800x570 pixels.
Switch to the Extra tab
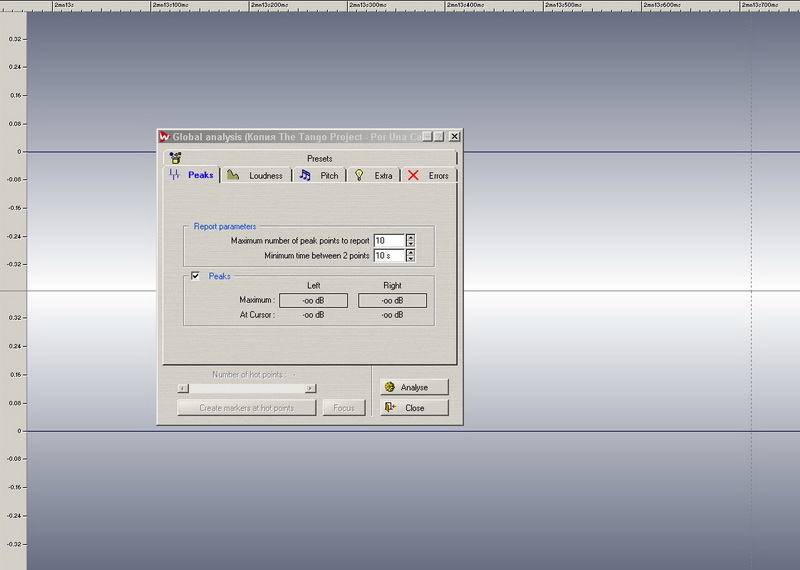[x=374, y=176]
